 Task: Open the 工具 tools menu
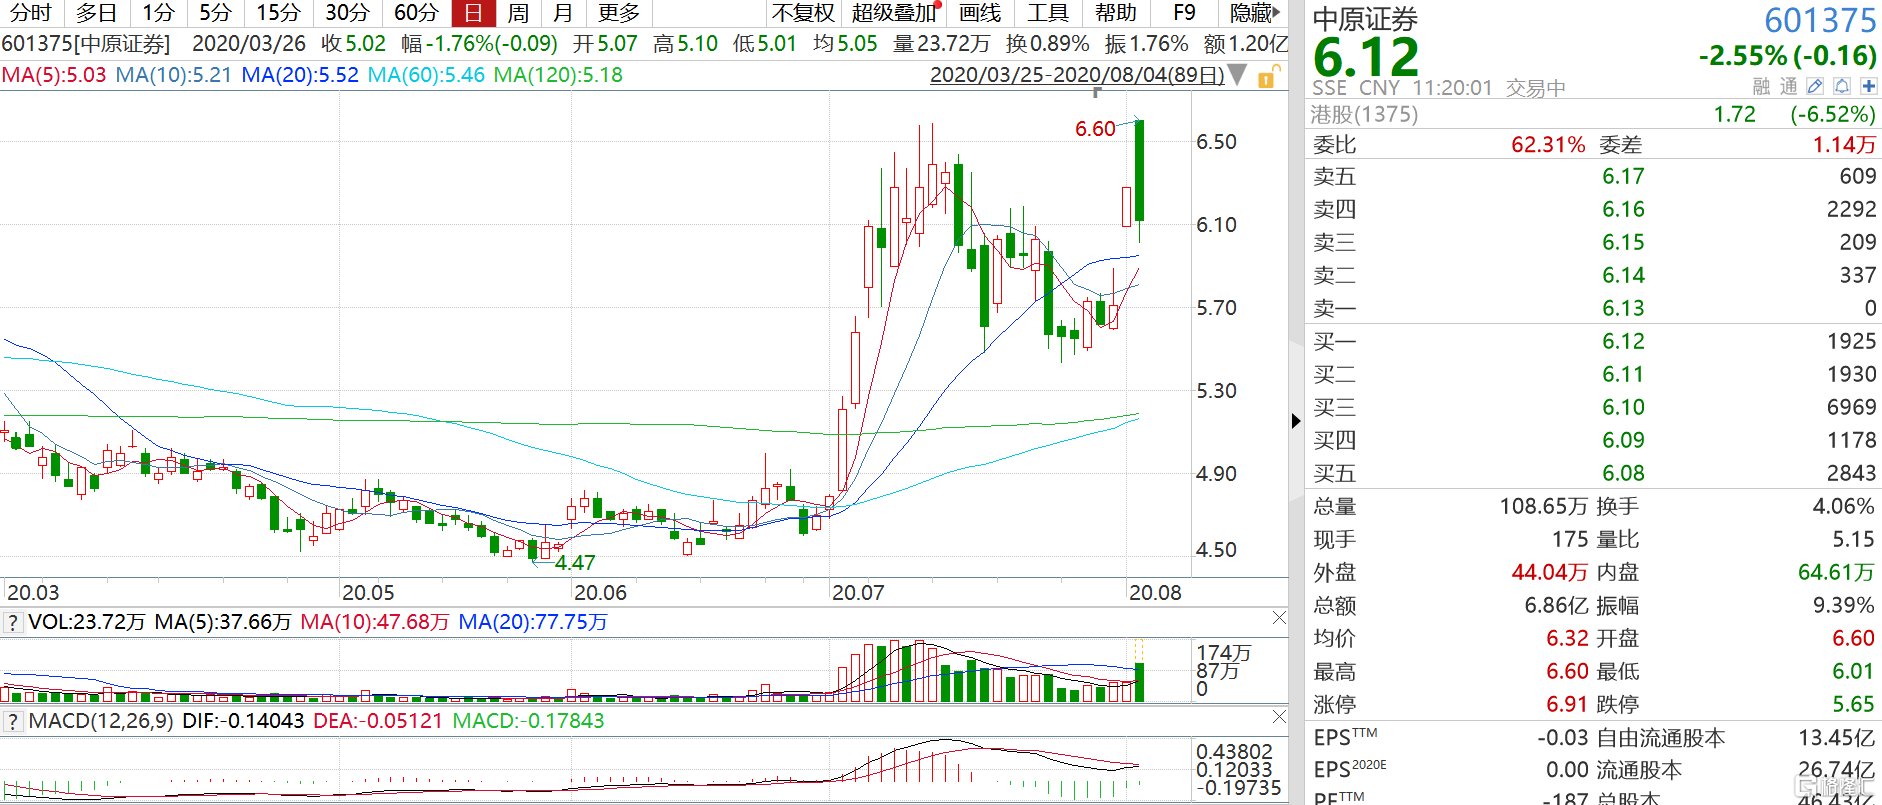point(1048,13)
